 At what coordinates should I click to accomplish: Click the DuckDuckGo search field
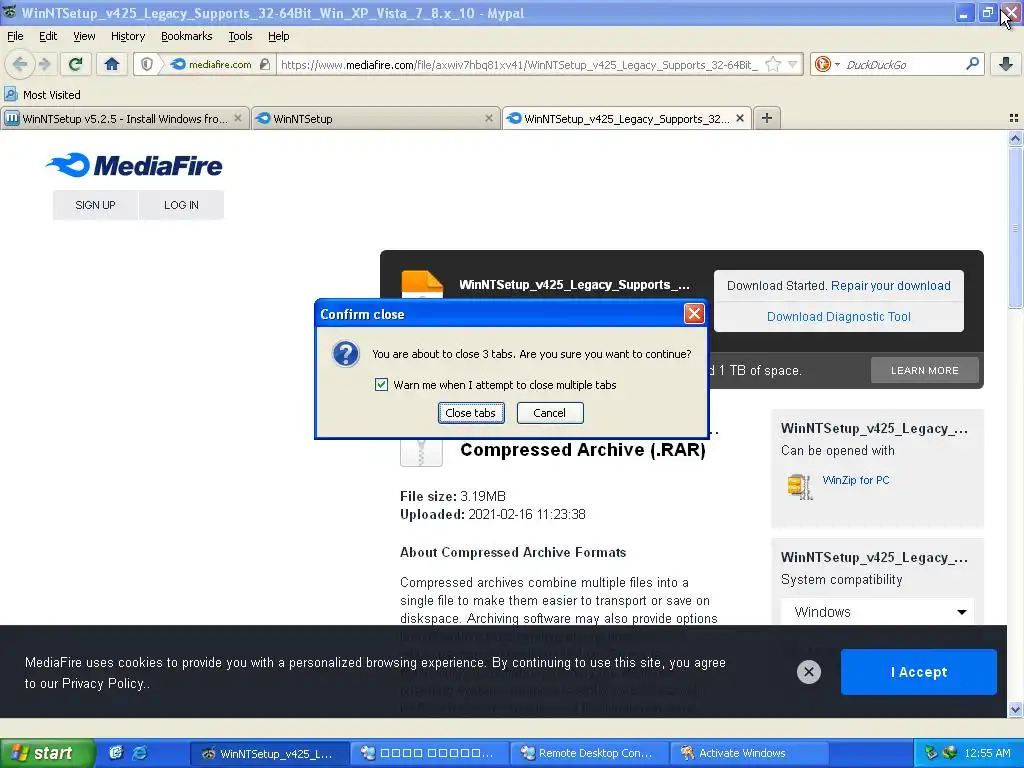[x=903, y=64]
